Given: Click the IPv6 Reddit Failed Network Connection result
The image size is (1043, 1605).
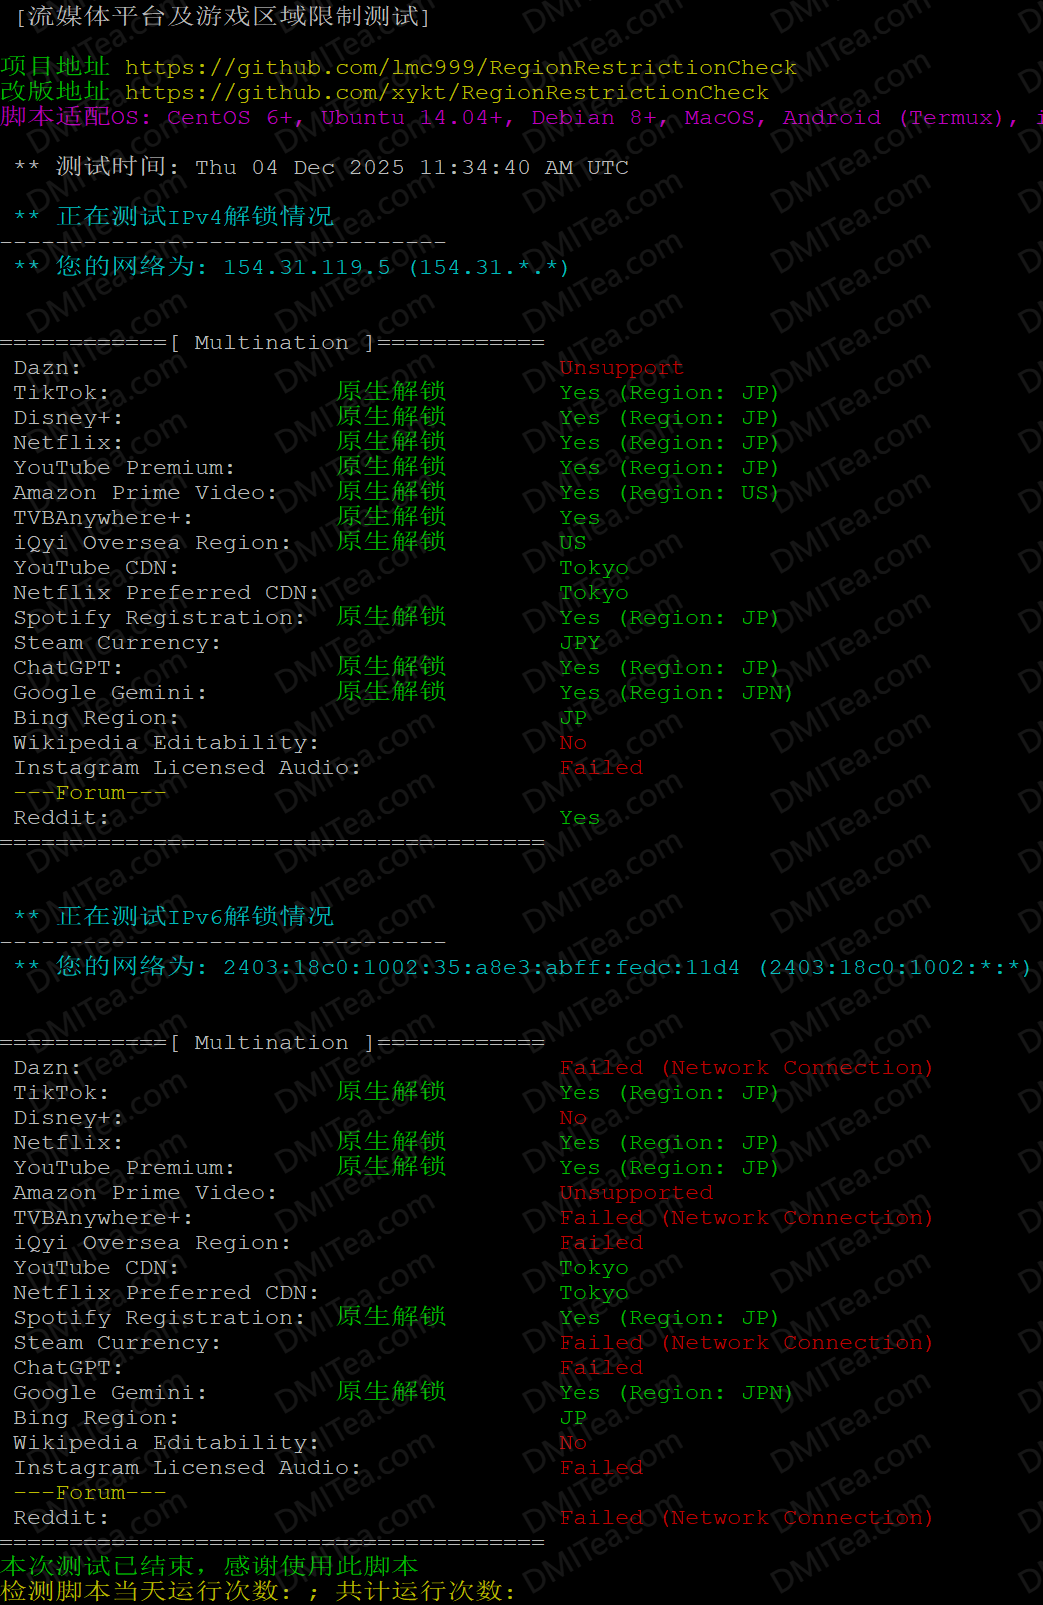Looking at the screenshot, I should click(x=745, y=1518).
